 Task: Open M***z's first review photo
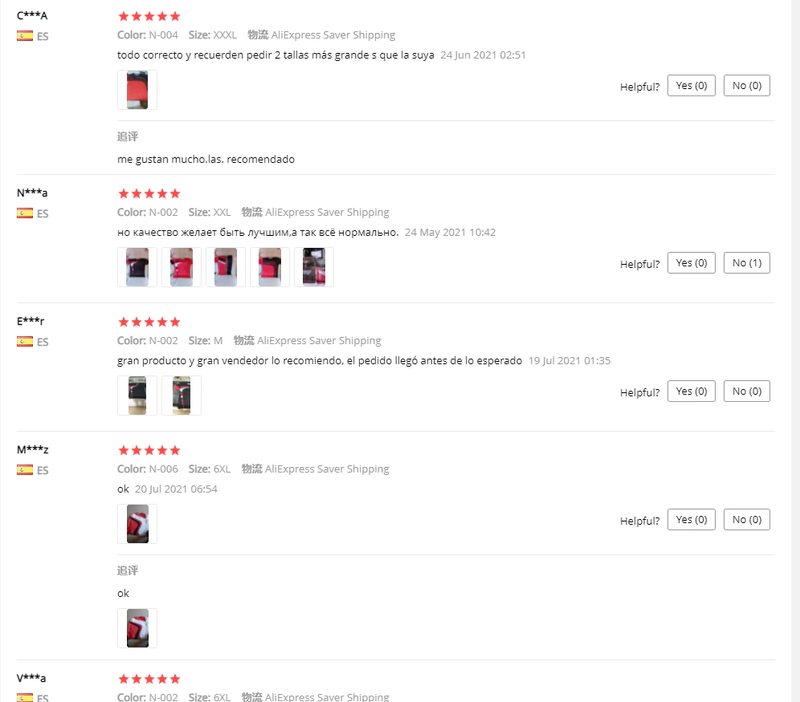click(137, 524)
